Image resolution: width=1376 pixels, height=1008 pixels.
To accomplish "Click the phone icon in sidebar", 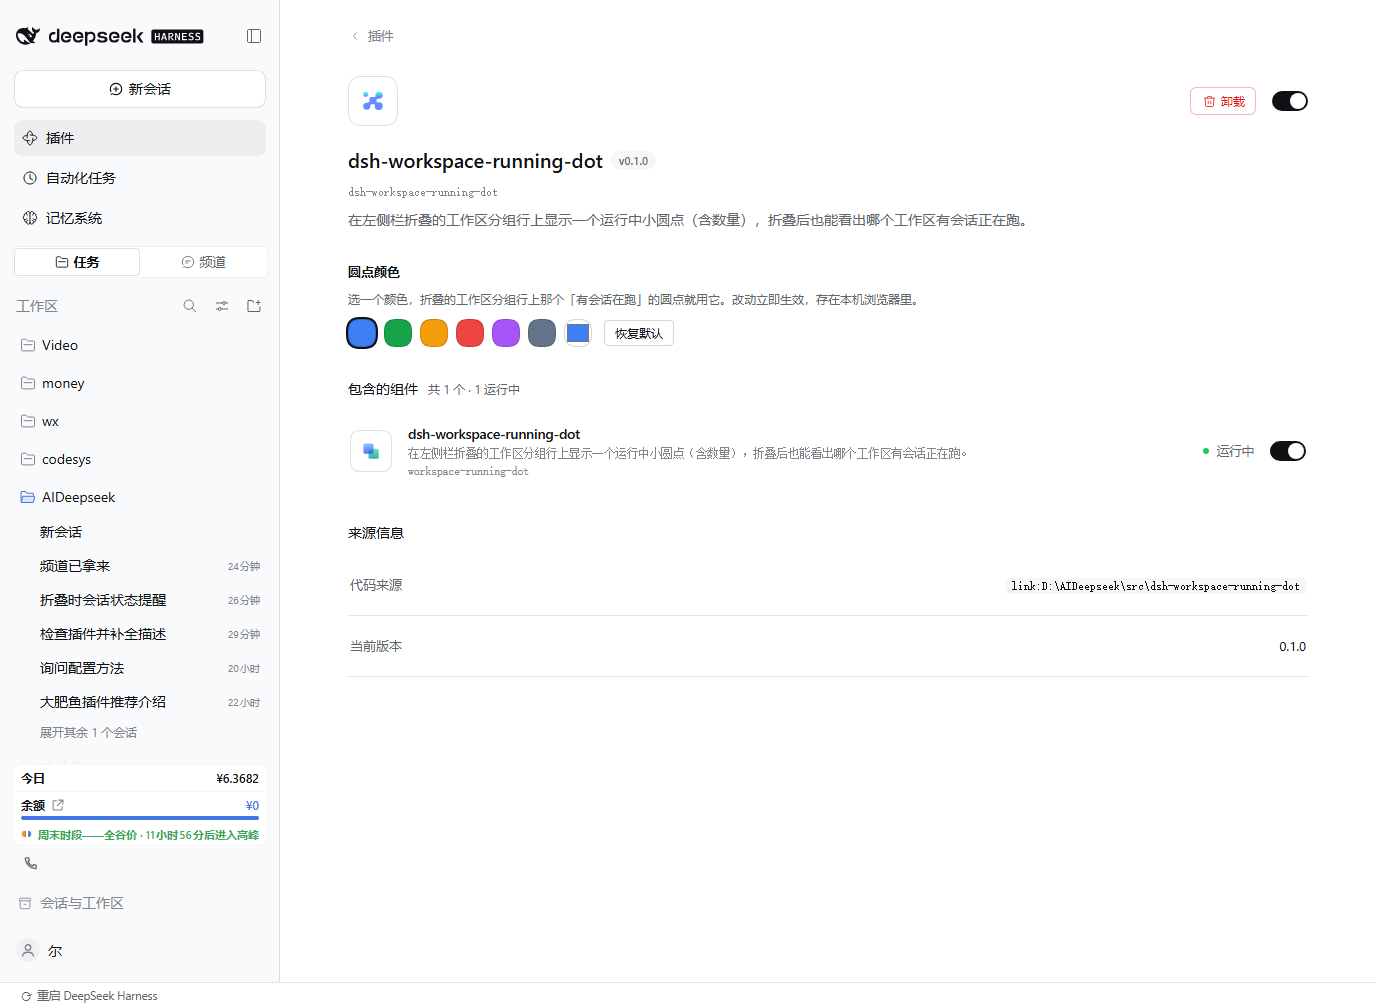I will coord(31,863).
